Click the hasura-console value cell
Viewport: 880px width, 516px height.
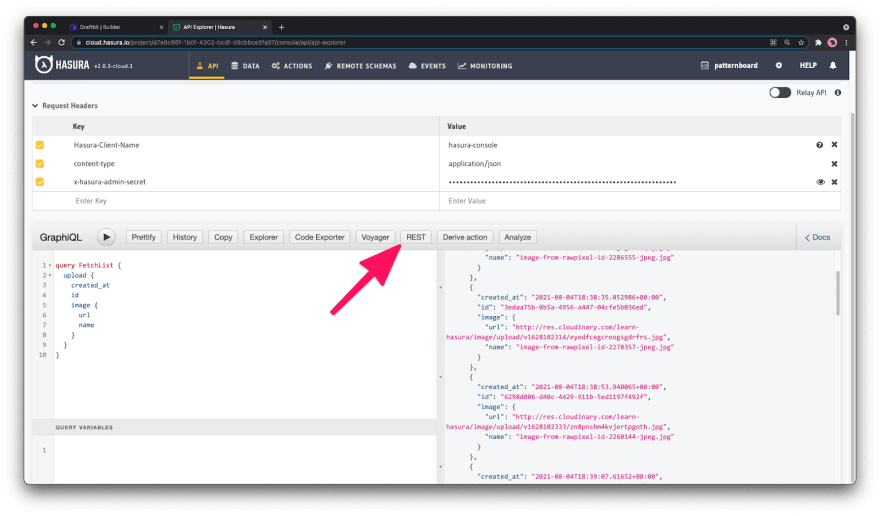point(473,145)
